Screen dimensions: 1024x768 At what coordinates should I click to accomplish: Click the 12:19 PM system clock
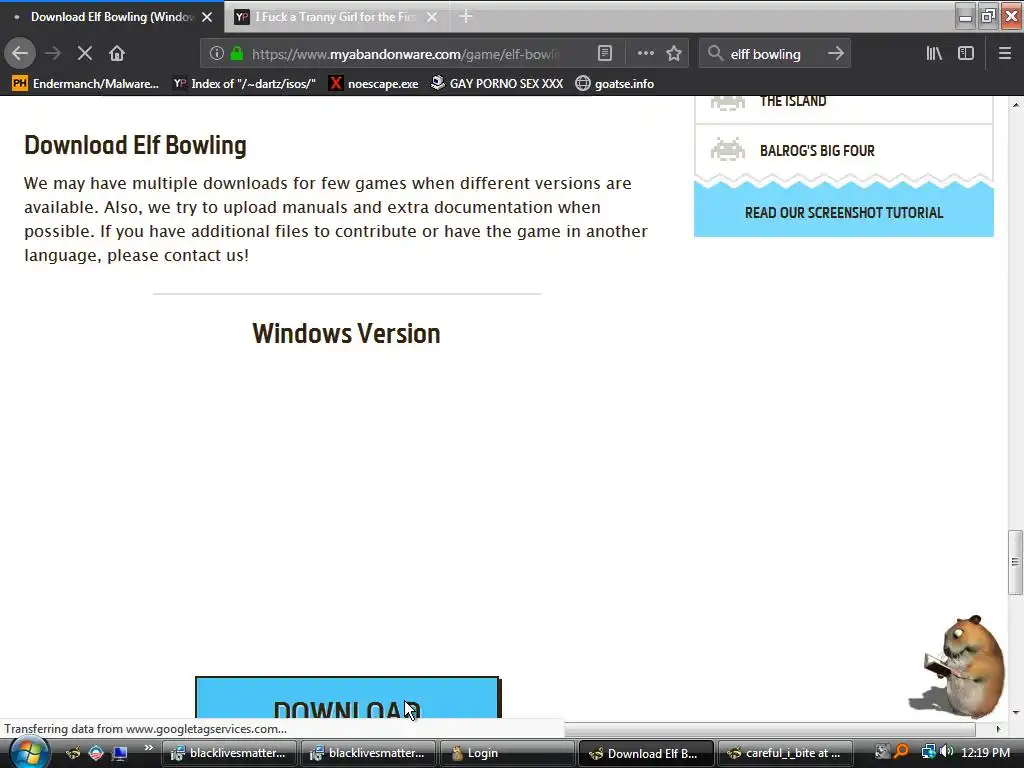point(985,753)
